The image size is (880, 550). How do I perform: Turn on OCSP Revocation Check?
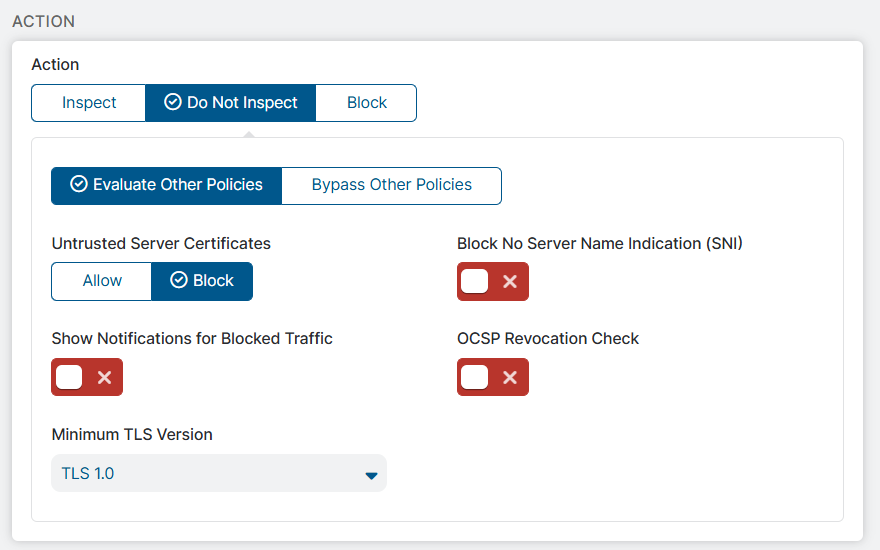pyautogui.click(x=493, y=377)
